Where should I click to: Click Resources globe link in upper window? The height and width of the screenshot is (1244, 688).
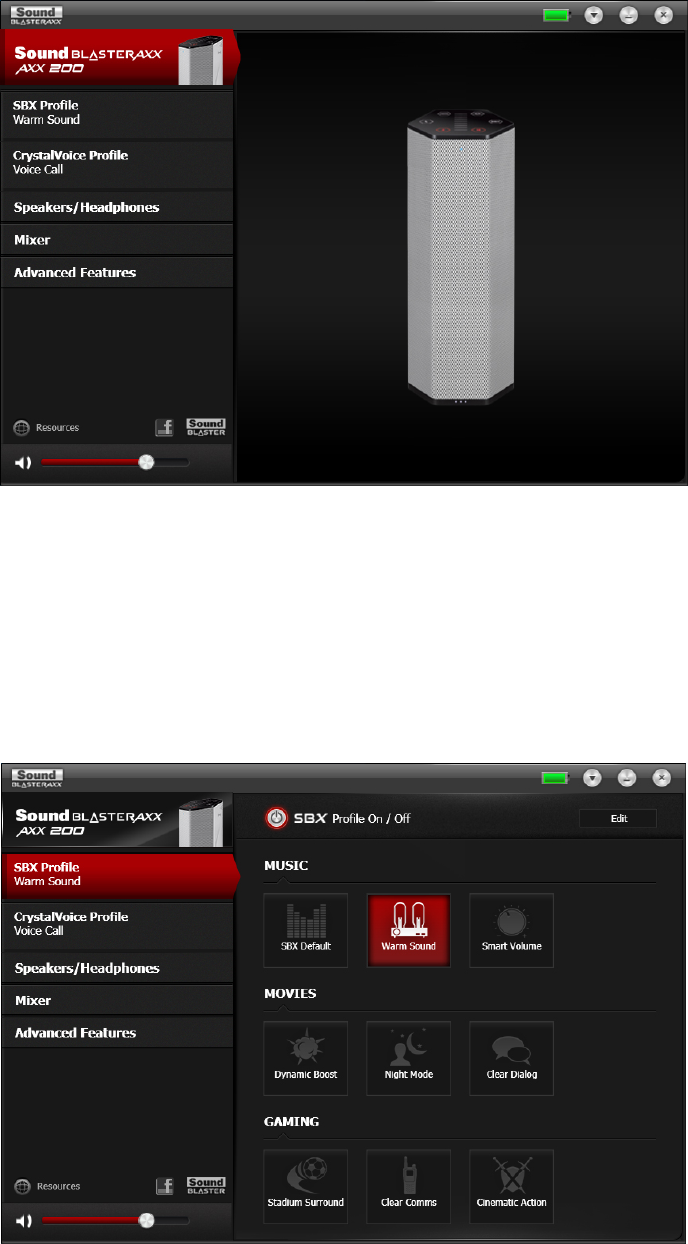(46, 428)
